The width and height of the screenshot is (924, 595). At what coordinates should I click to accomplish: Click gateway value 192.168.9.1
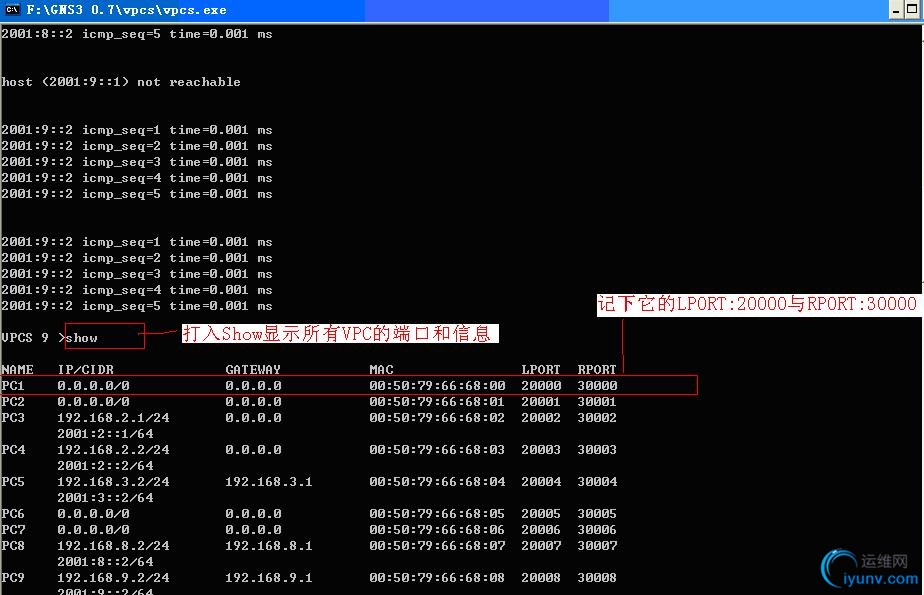(269, 577)
